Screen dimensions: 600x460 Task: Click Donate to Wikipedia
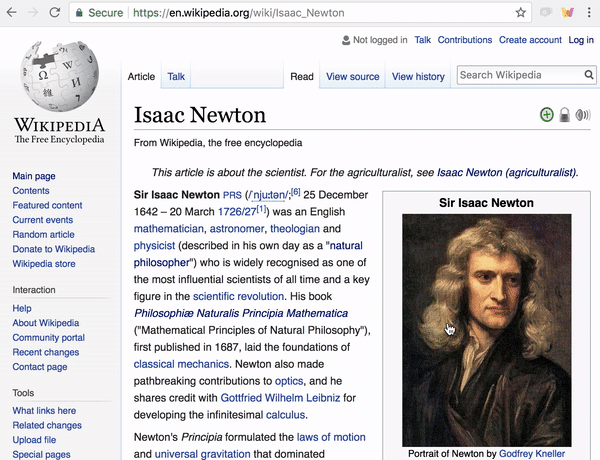click(54, 249)
